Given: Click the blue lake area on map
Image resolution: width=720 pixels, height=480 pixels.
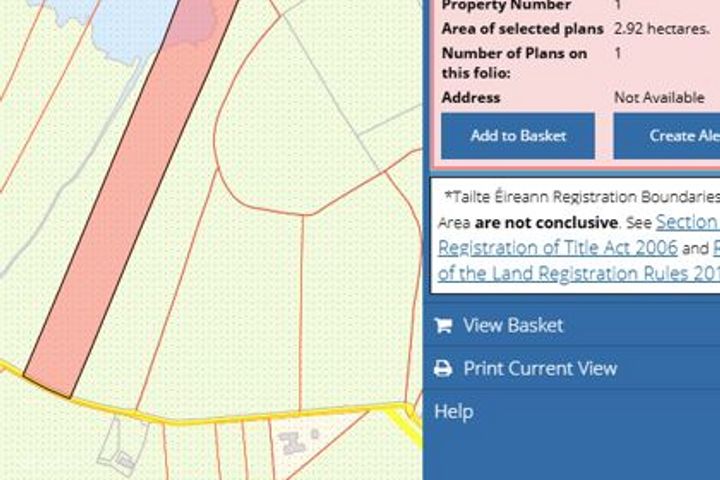Looking at the screenshot, I should tap(131, 25).
